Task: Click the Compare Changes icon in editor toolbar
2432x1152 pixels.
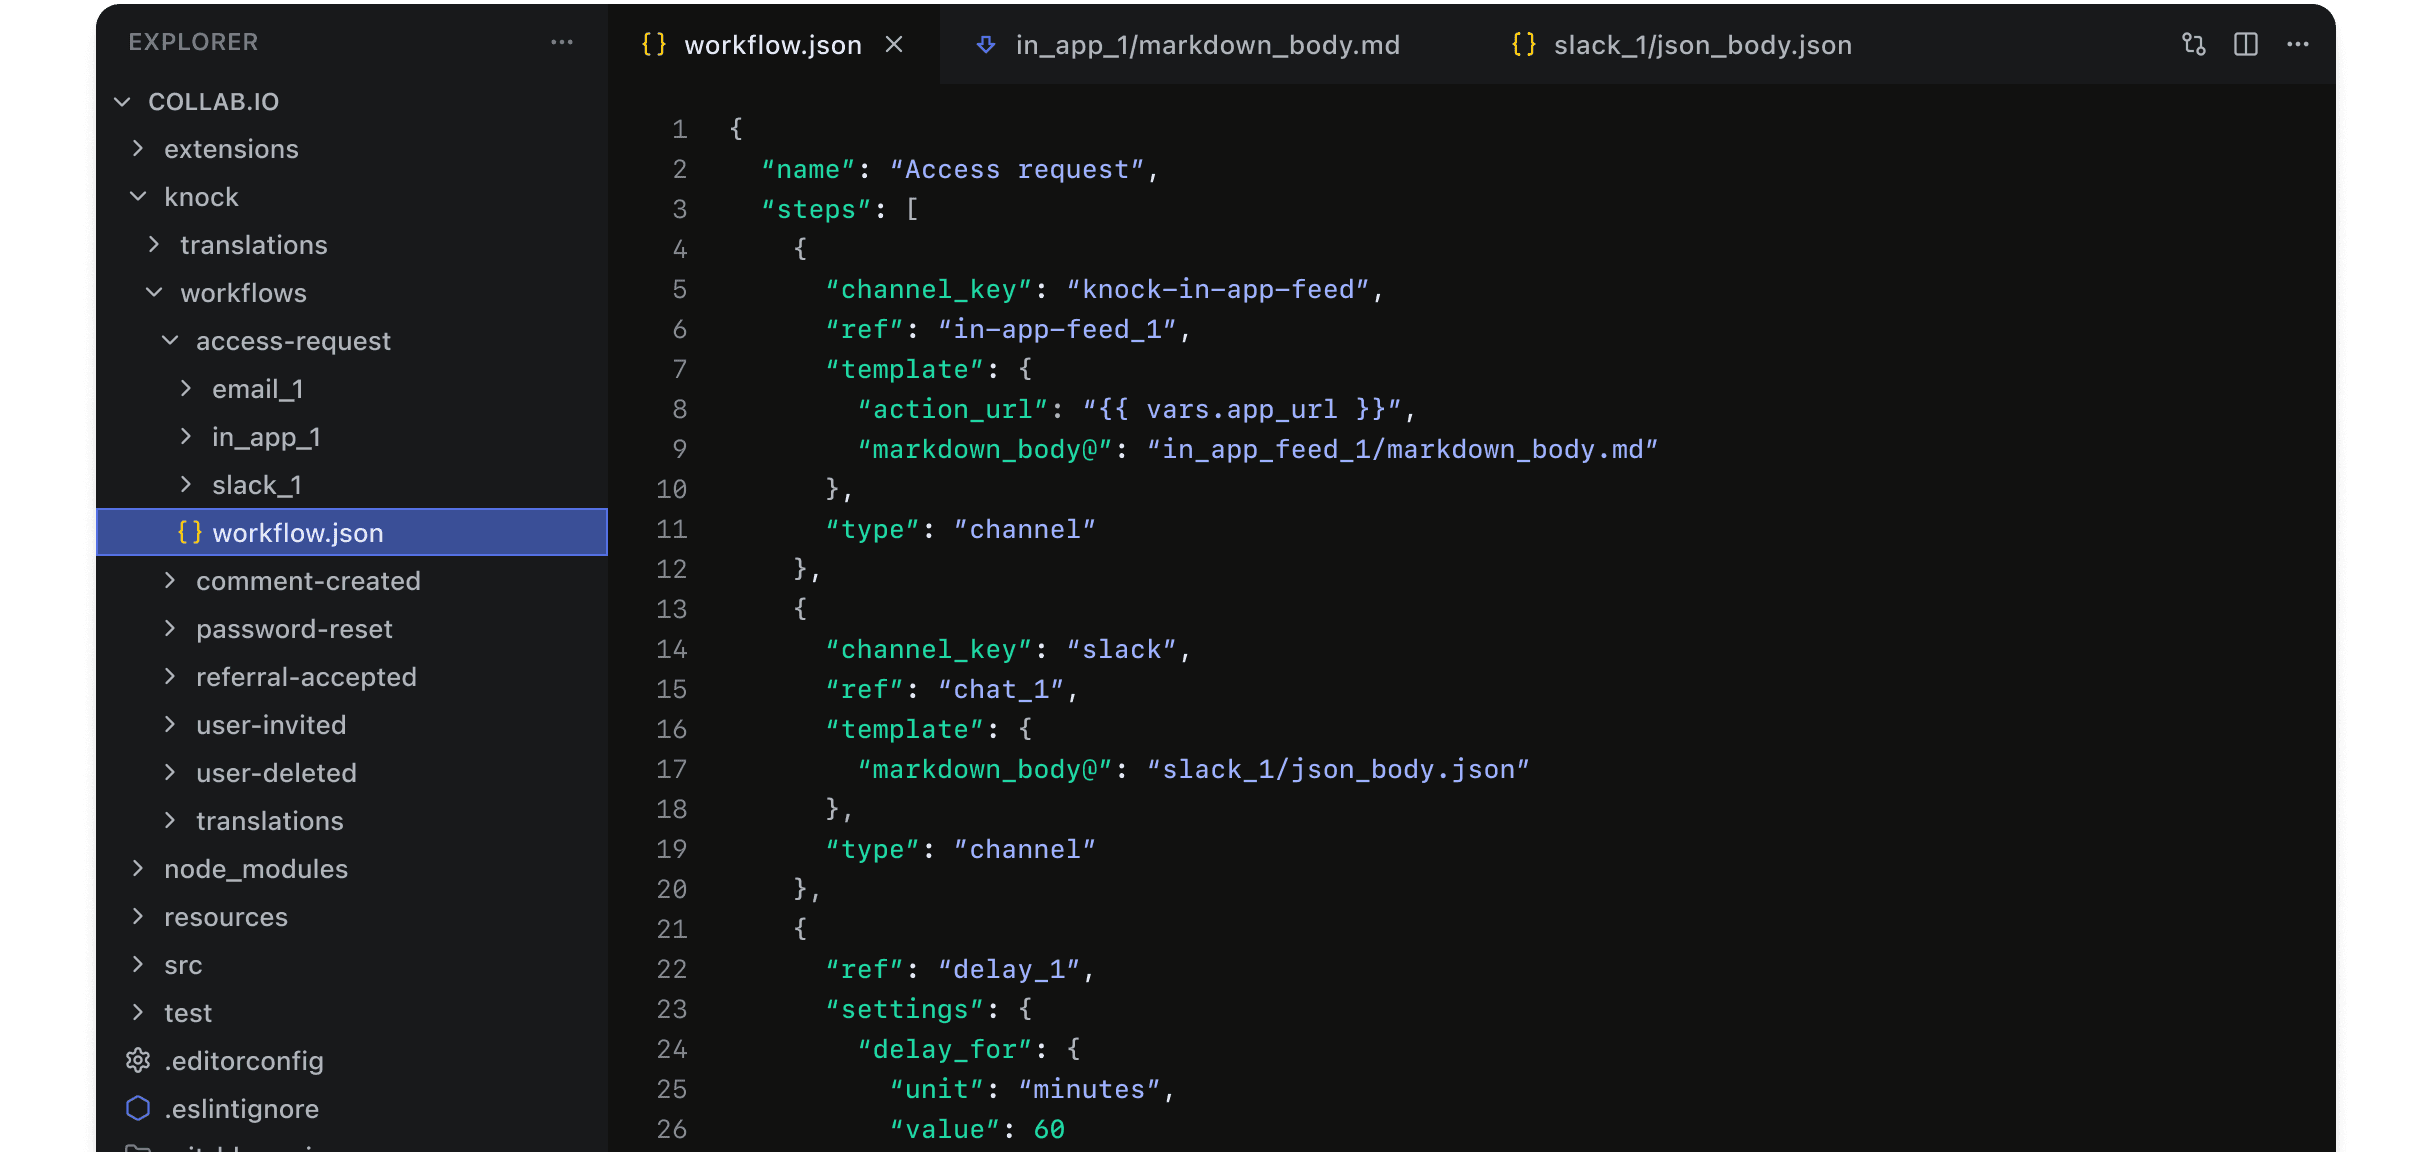Action: coord(2192,44)
